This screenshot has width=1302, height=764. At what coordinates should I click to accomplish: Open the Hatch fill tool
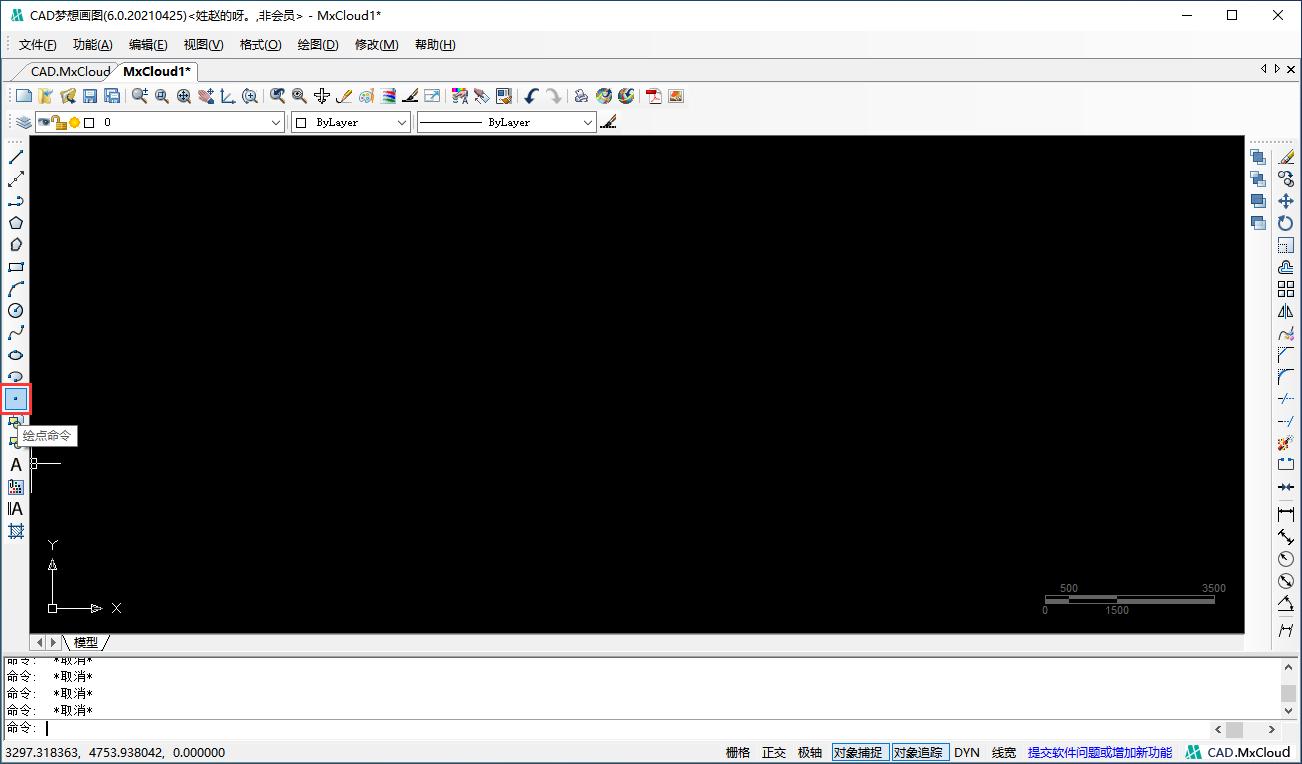16,531
